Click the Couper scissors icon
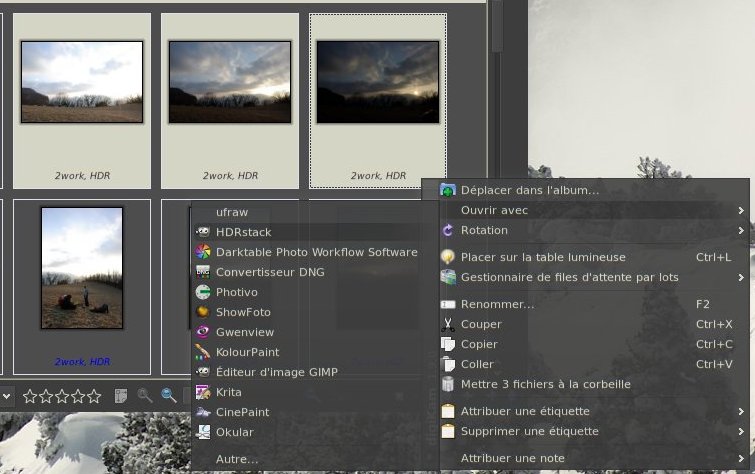 coord(448,324)
